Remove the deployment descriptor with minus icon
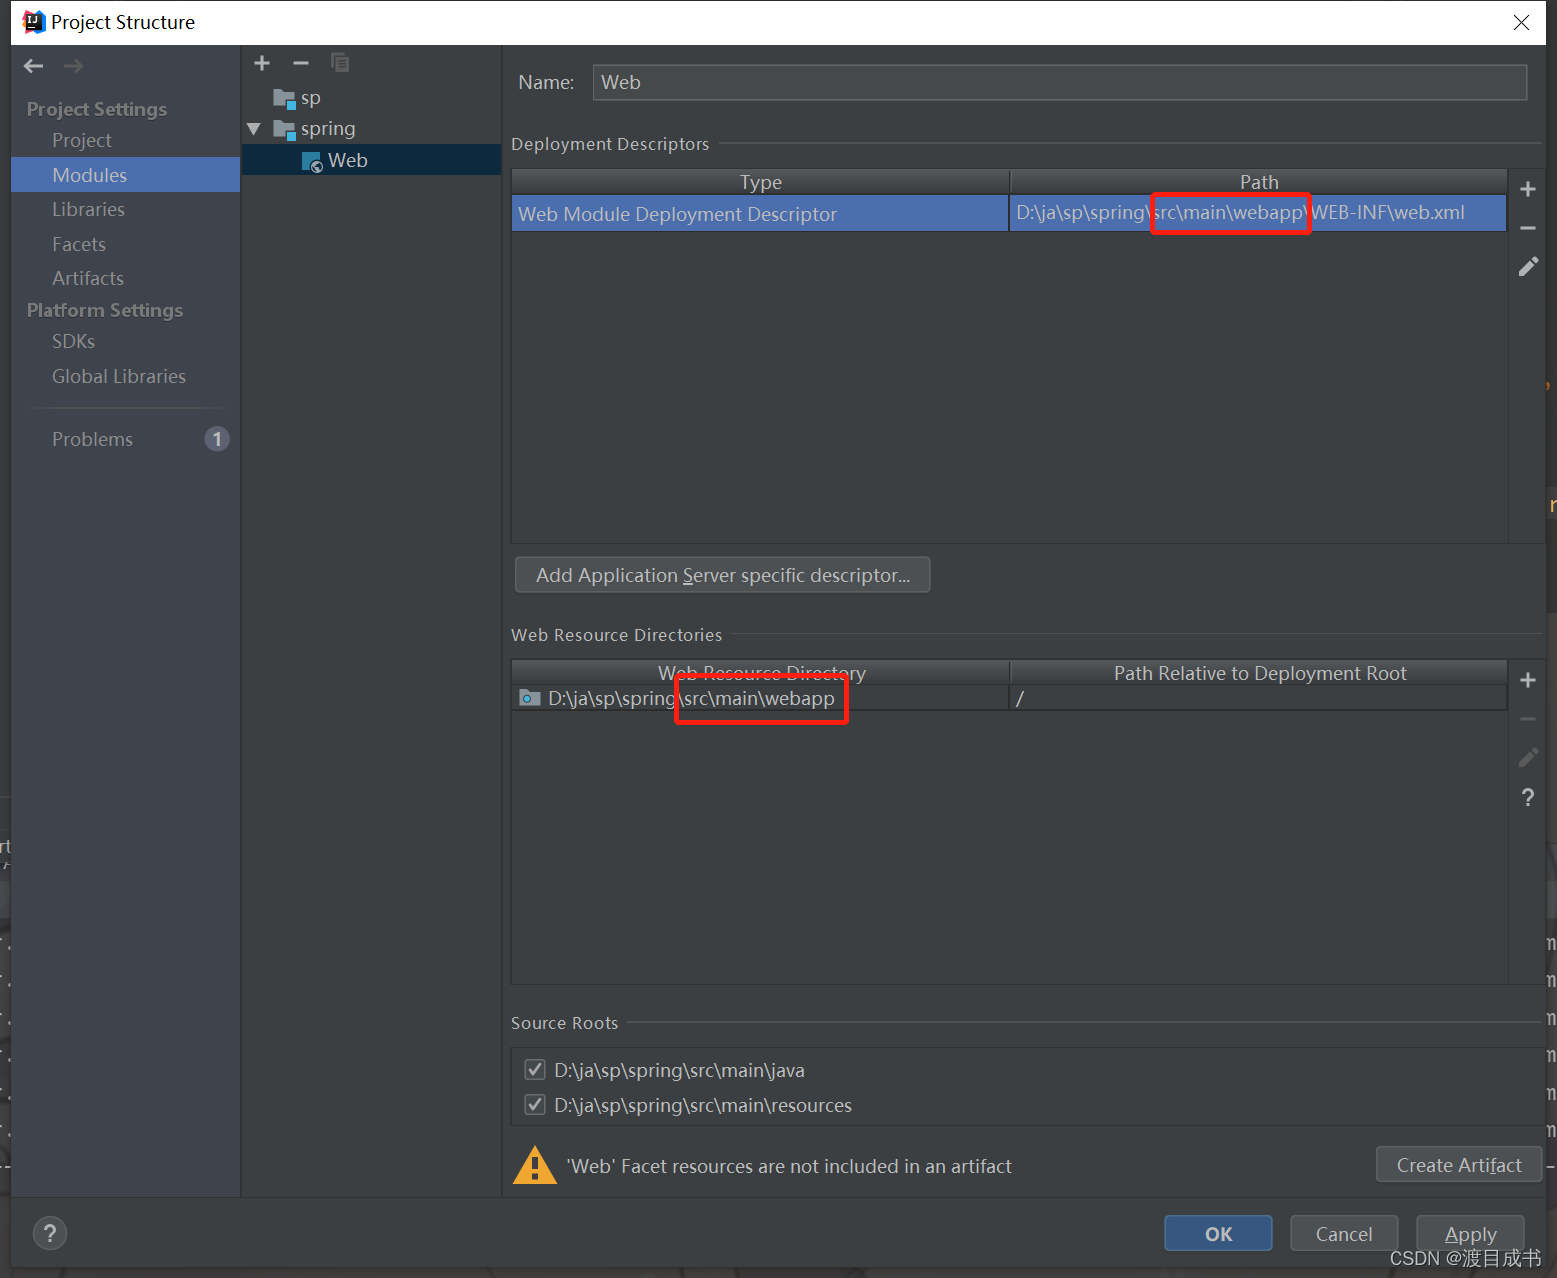The image size is (1557, 1278). pos(1528,228)
